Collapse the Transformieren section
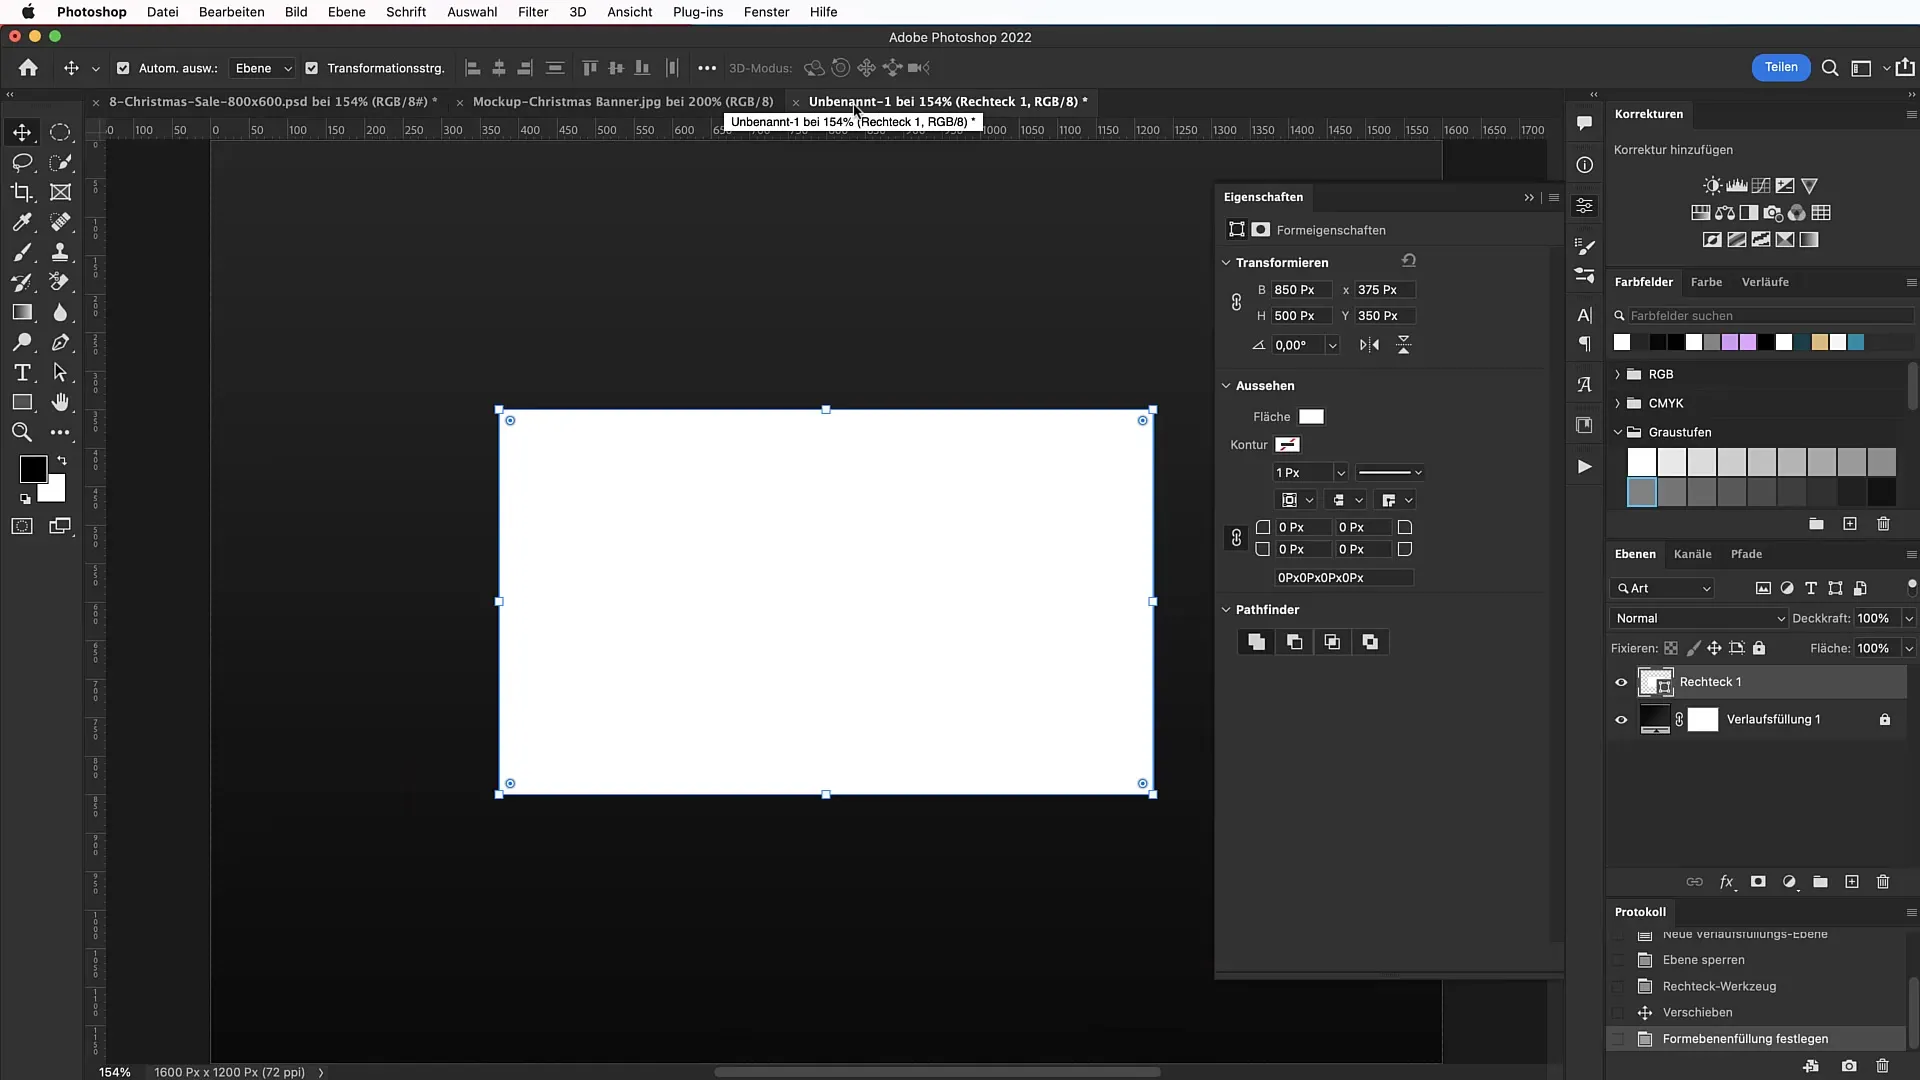Image resolution: width=1920 pixels, height=1080 pixels. coord(1224,261)
